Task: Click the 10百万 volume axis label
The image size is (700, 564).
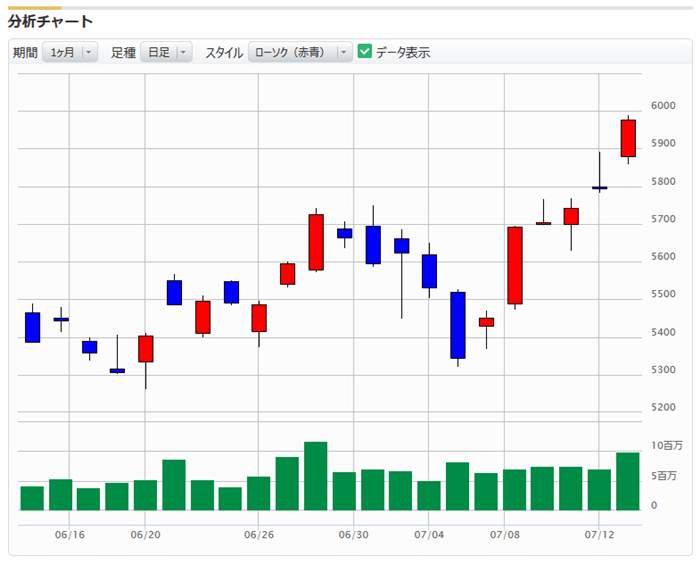Action: point(666,445)
